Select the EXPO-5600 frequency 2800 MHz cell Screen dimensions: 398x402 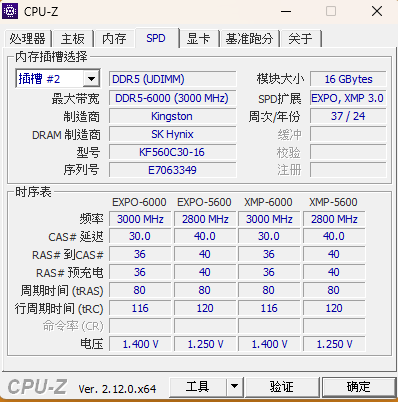click(x=205, y=219)
